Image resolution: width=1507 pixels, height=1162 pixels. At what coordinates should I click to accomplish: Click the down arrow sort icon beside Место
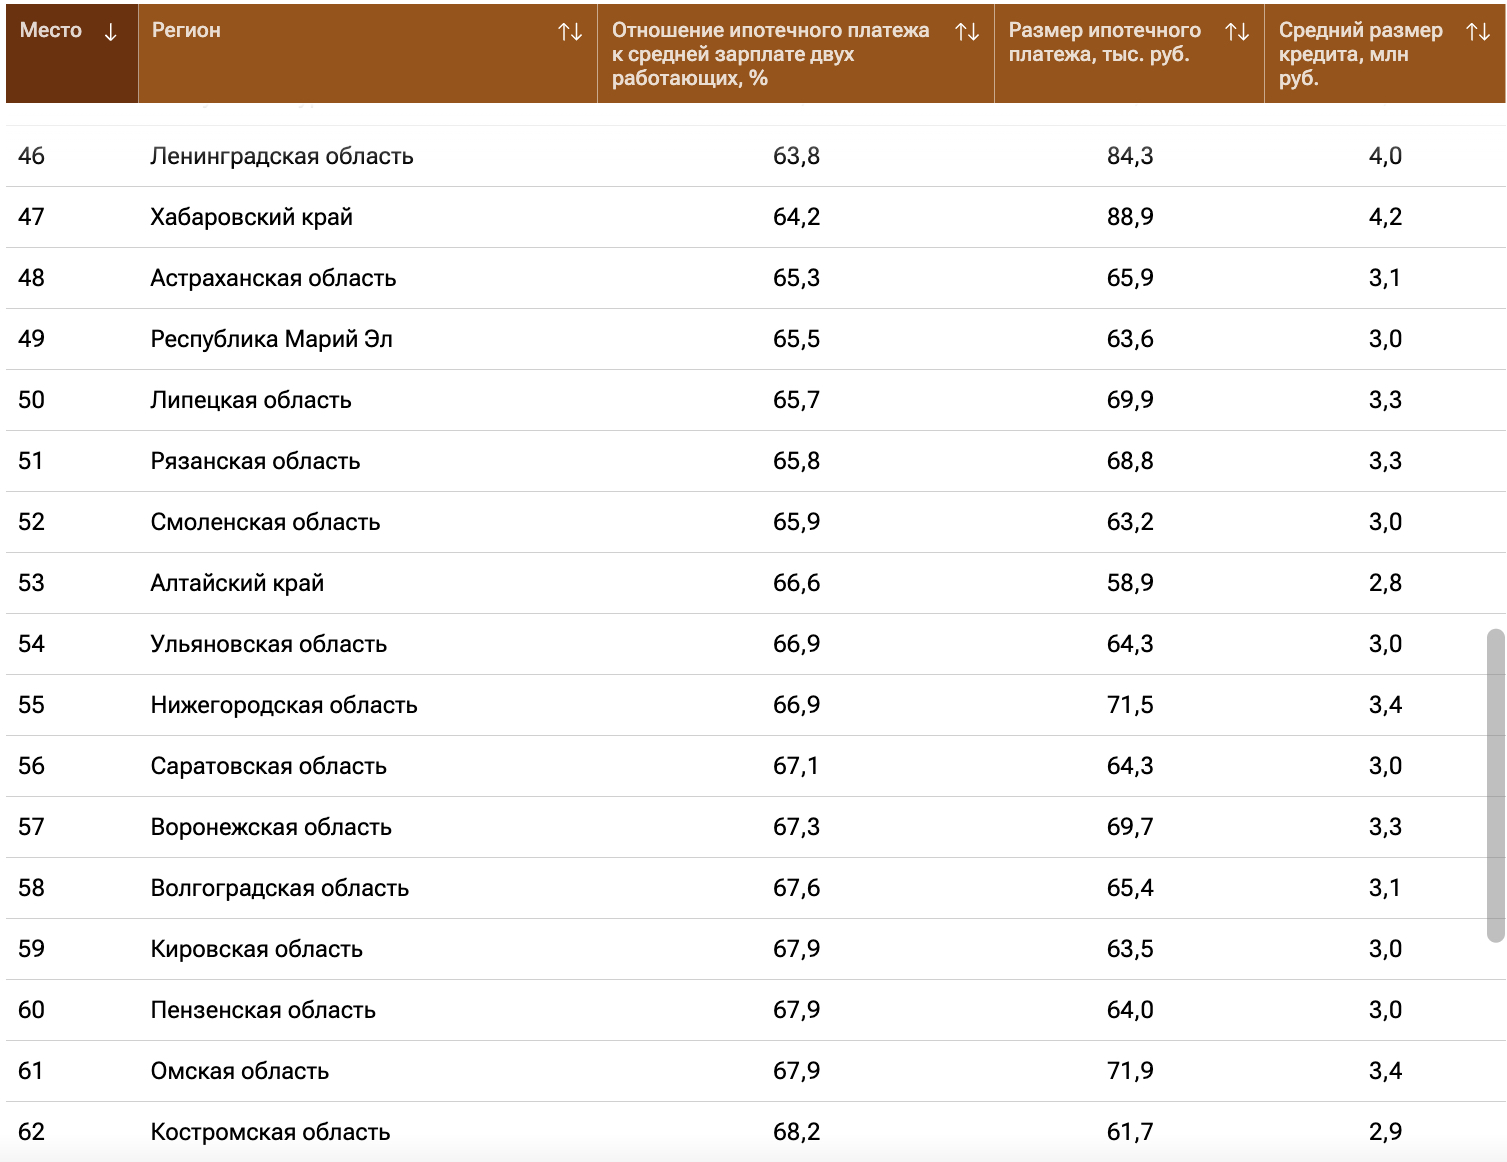[x=110, y=32]
